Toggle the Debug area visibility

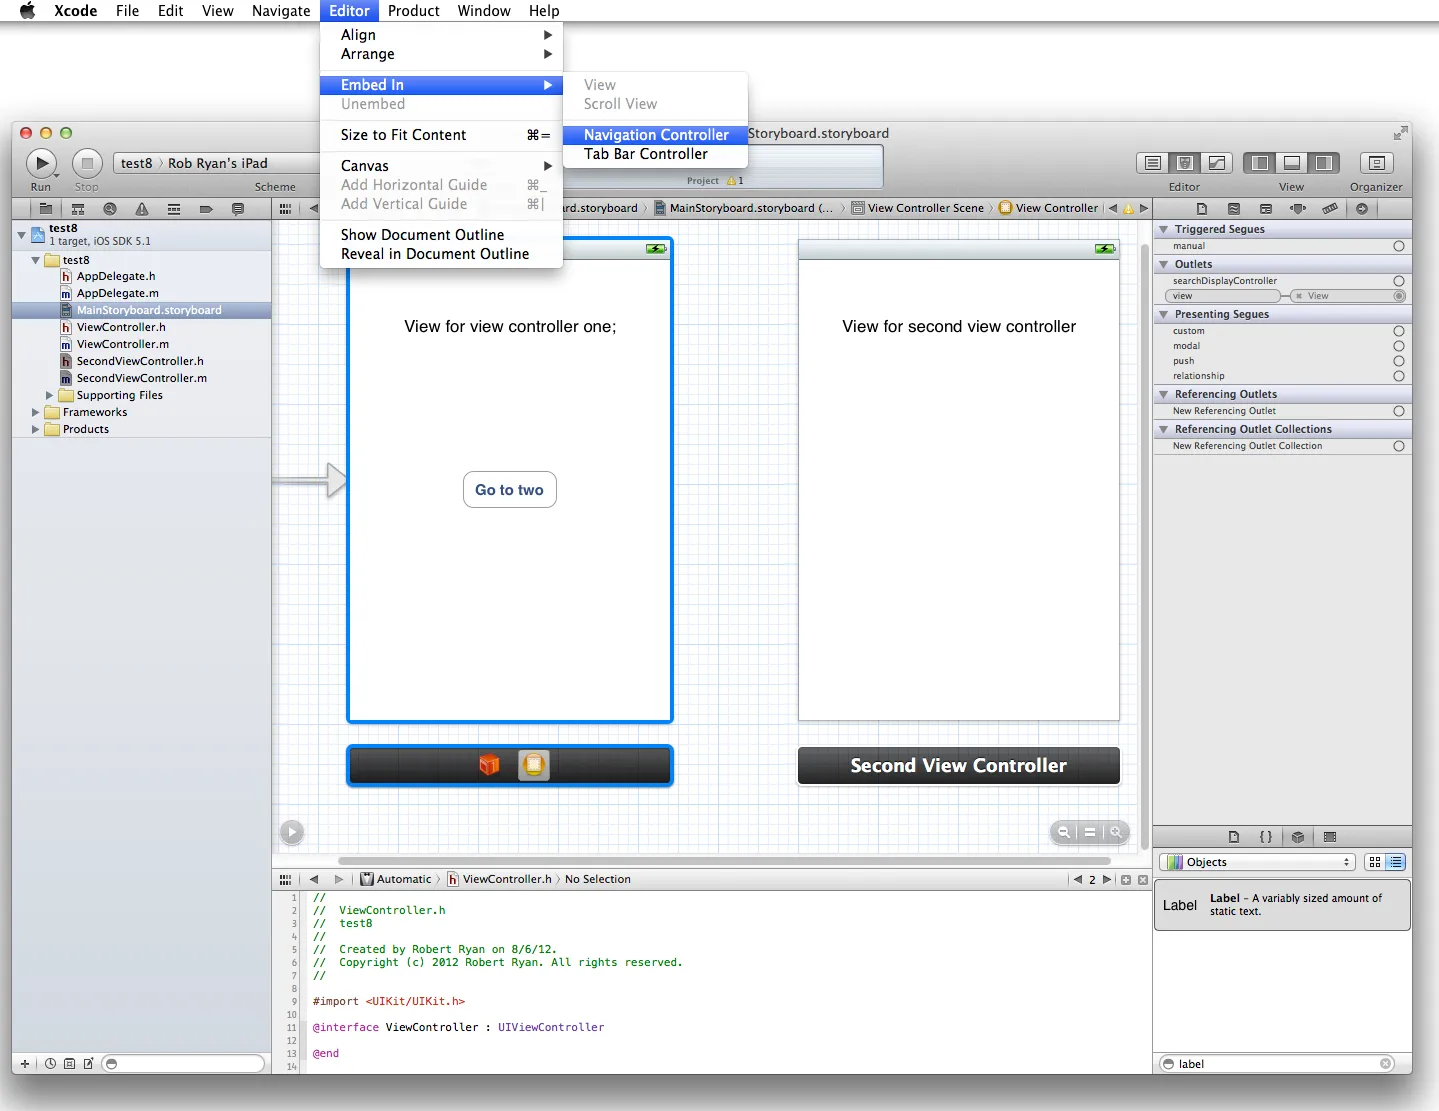pos(1292,163)
